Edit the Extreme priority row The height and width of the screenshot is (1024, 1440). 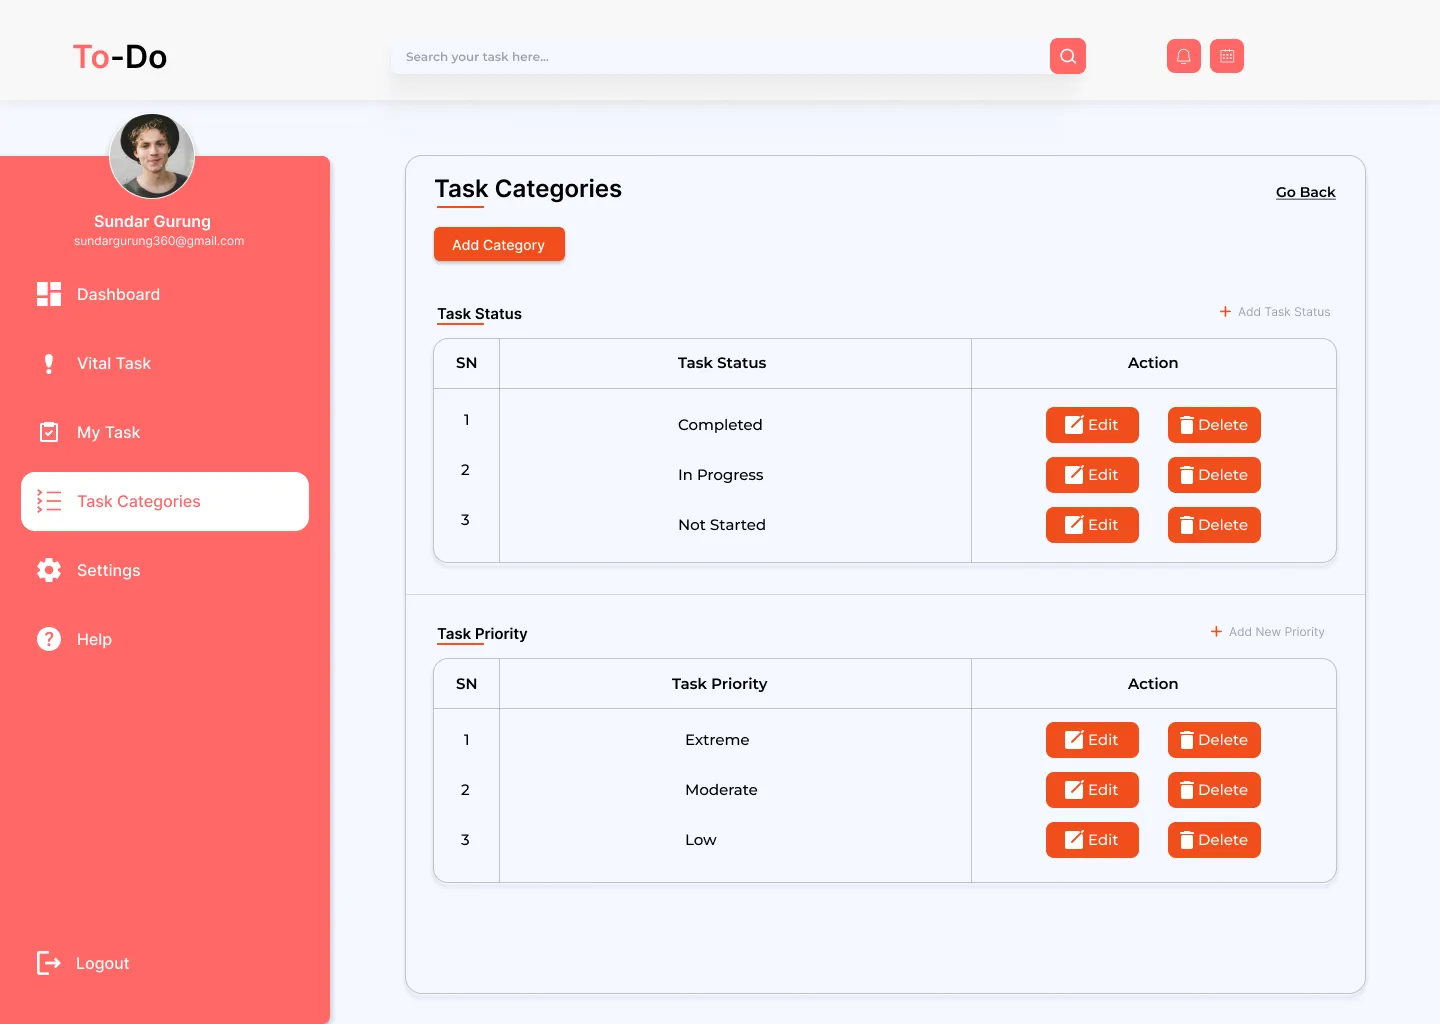click(1092, 740)
